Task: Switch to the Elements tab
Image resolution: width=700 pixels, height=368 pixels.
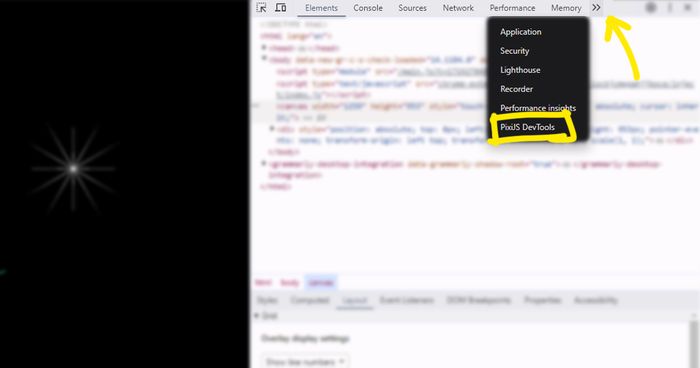Action: click(321, 8)
